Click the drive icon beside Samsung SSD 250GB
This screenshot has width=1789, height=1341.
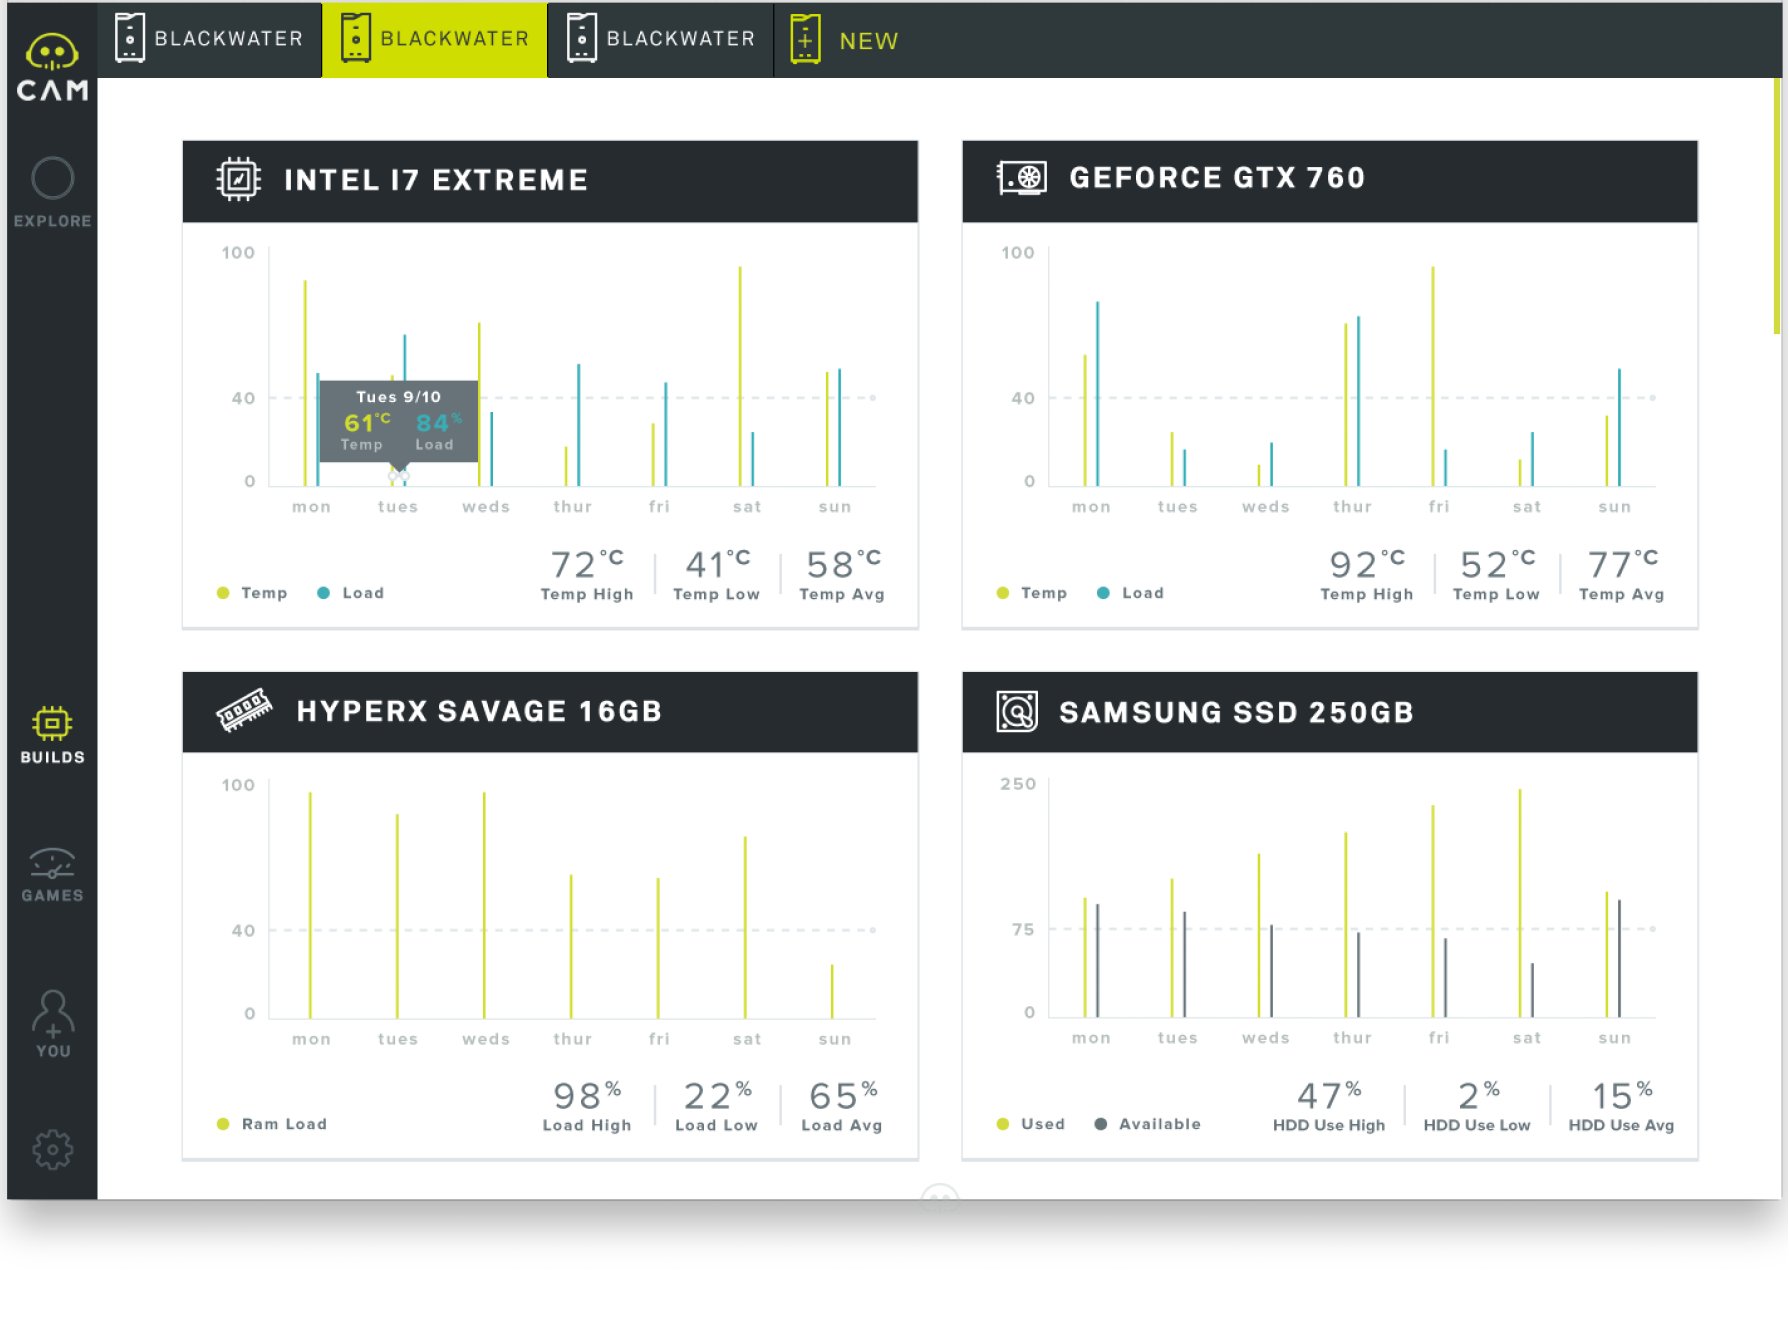point(1017,712)
